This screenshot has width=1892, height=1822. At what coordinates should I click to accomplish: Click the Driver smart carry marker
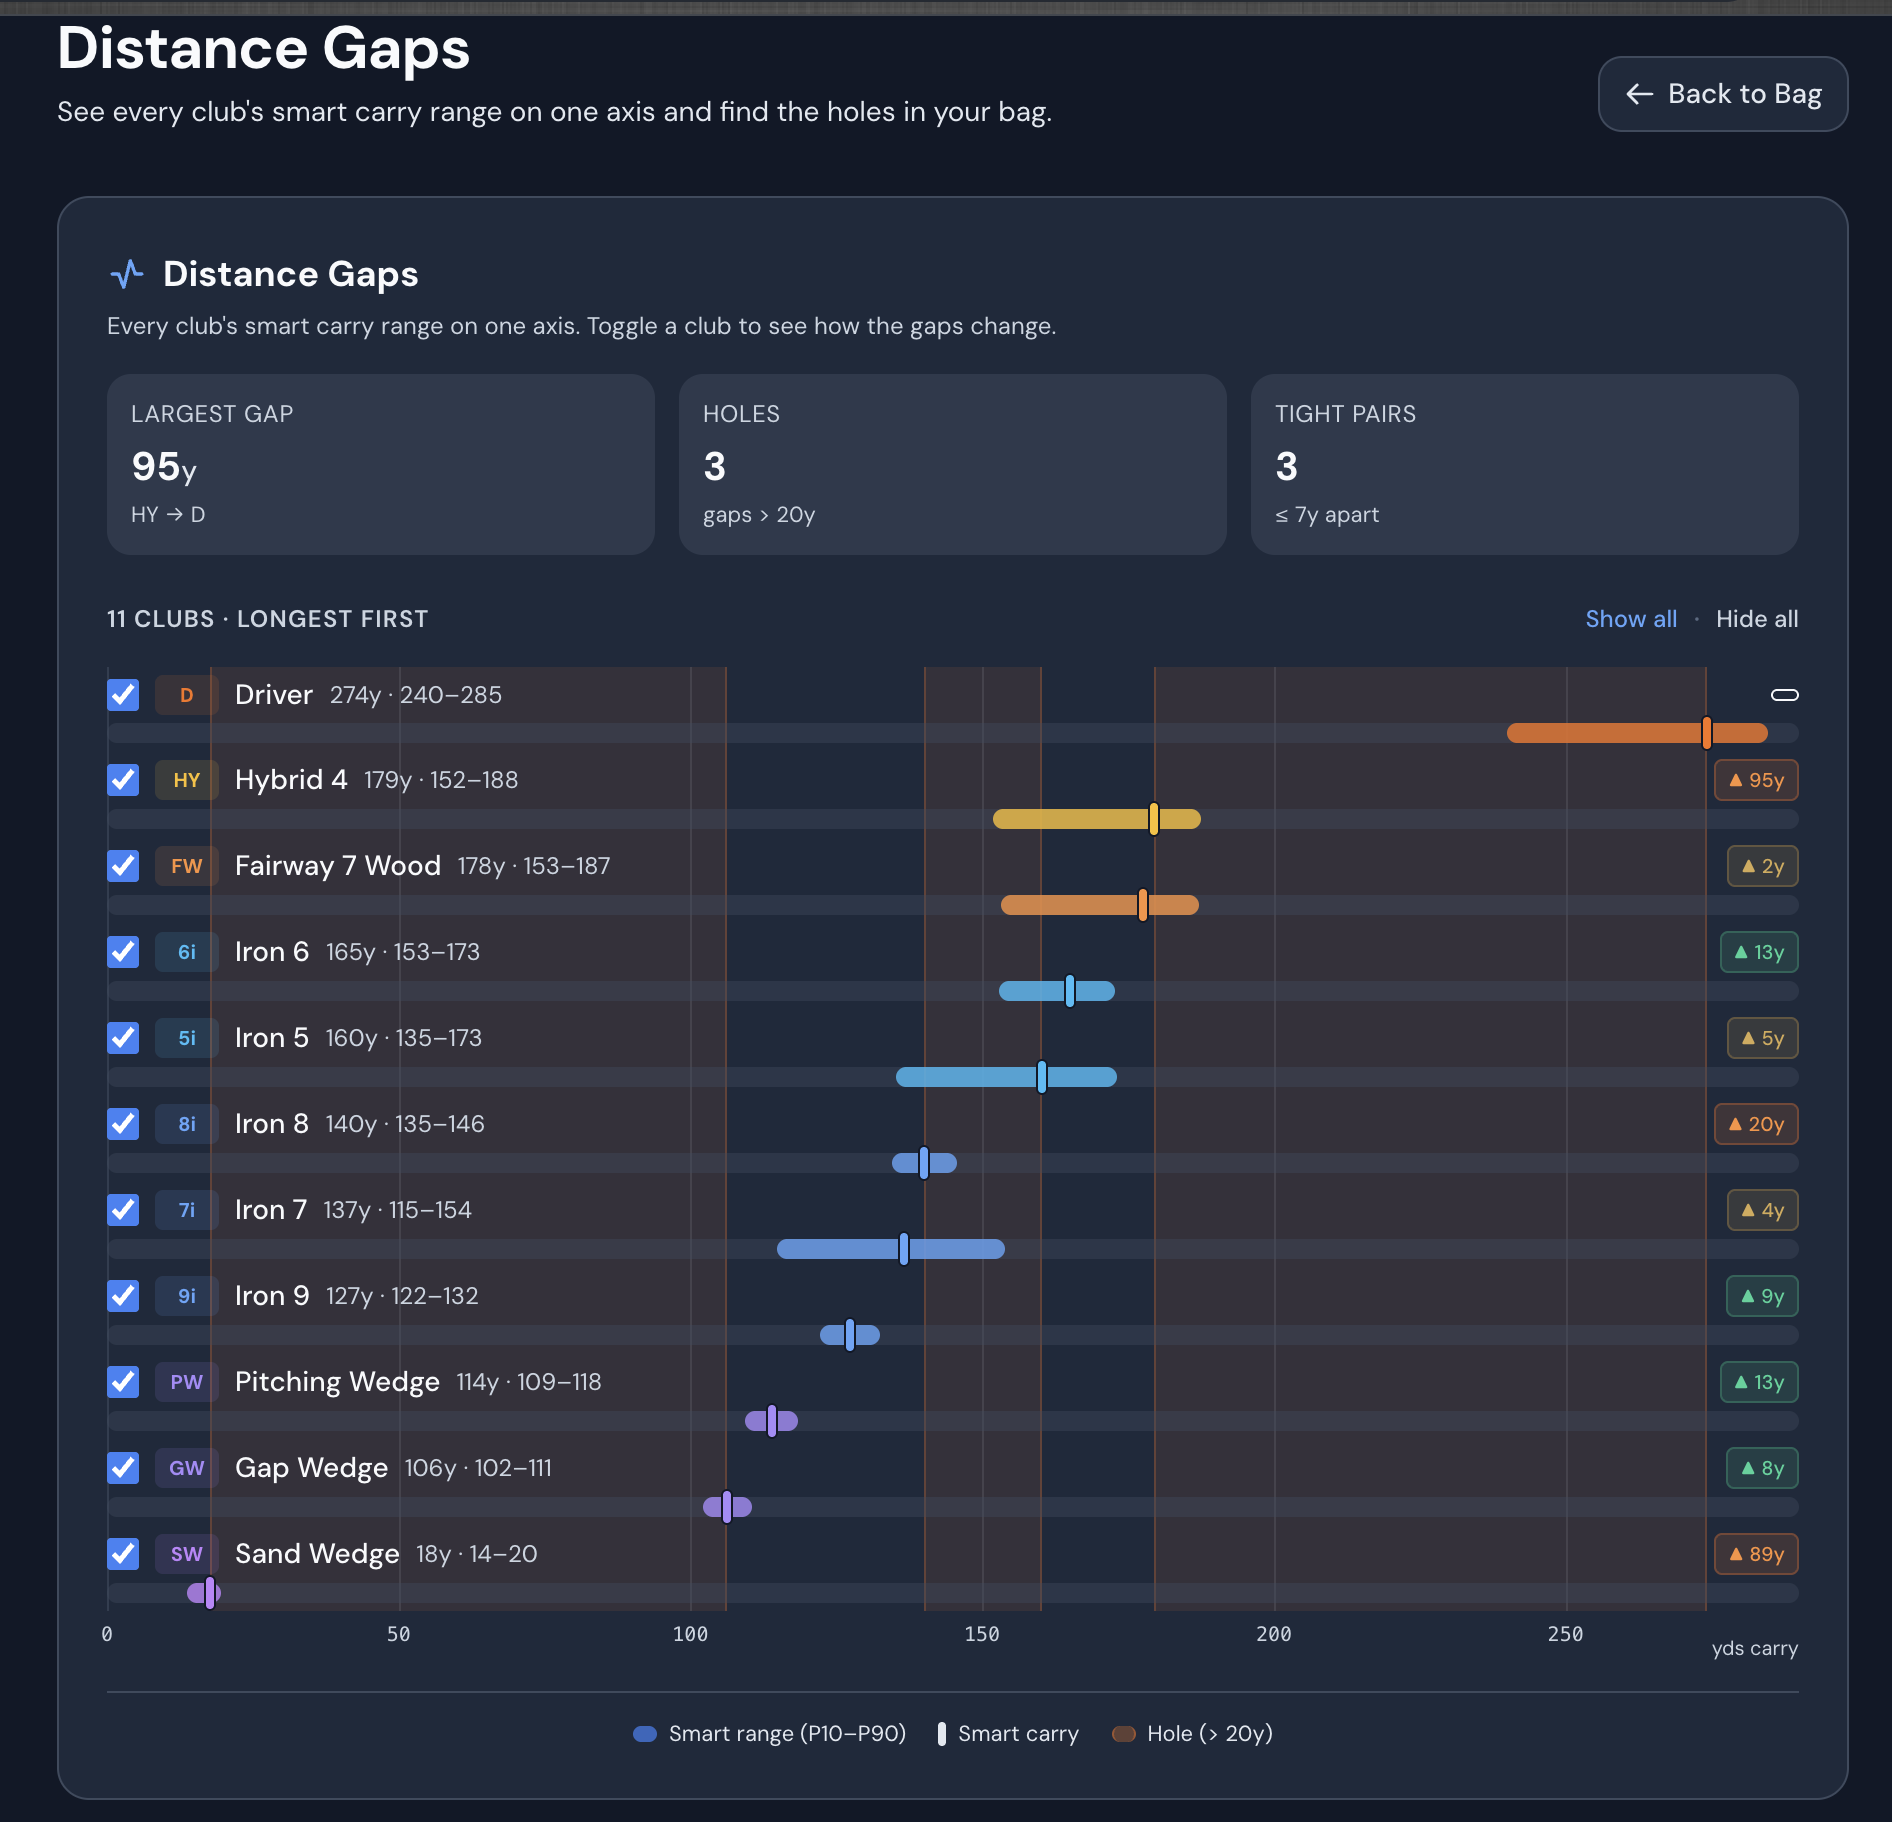tap(1706, 733)
